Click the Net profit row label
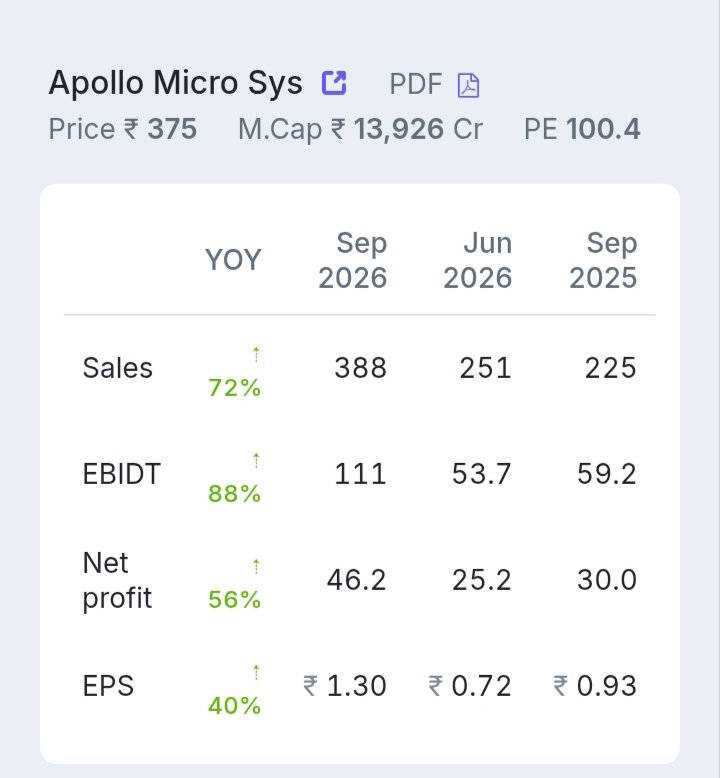This screenshot has width=720, height=778. pyautogui.click(x=117, y=580)
